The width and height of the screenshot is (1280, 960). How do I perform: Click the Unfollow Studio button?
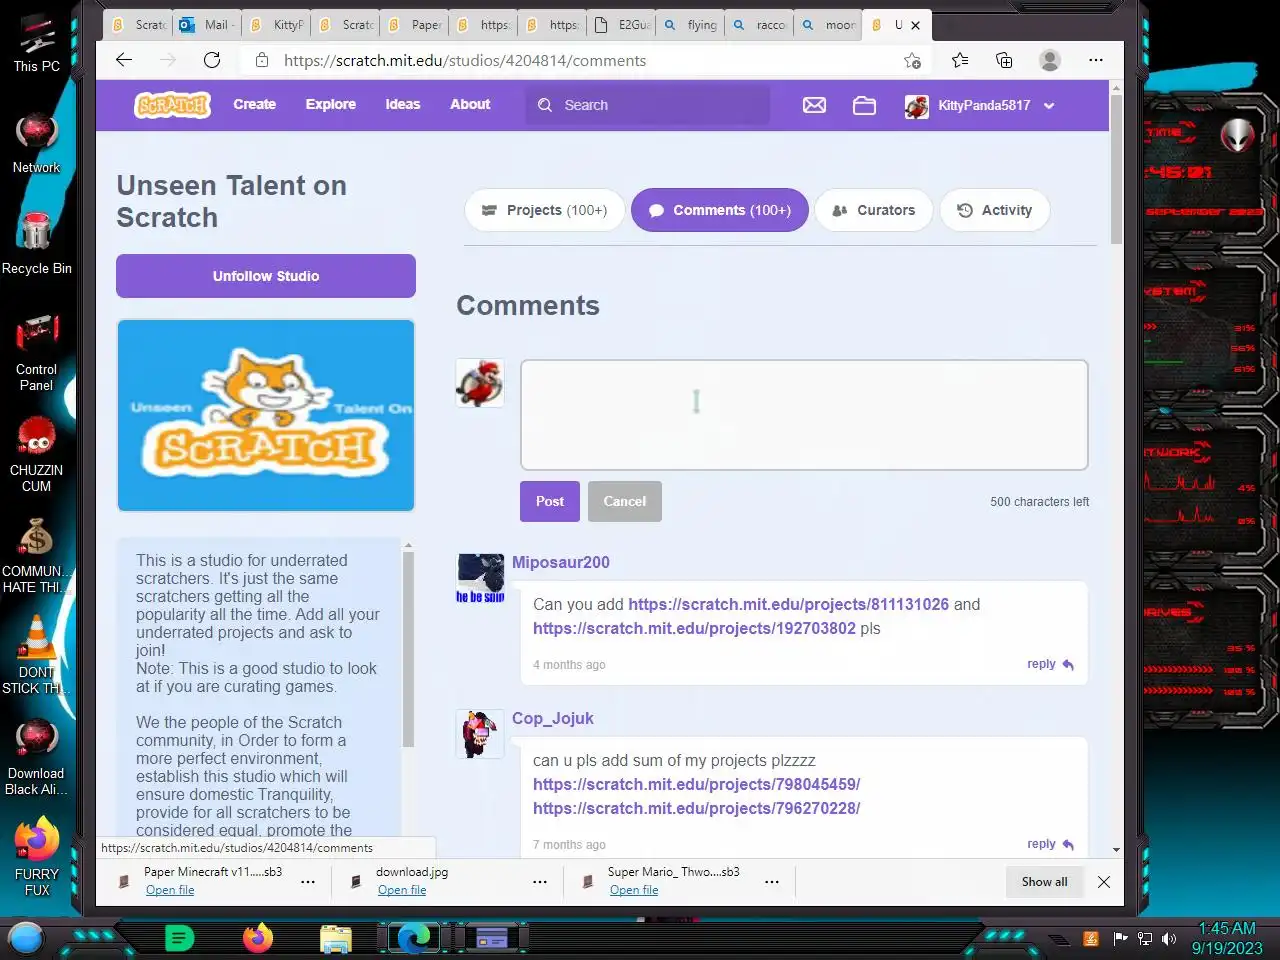point(266,276)
